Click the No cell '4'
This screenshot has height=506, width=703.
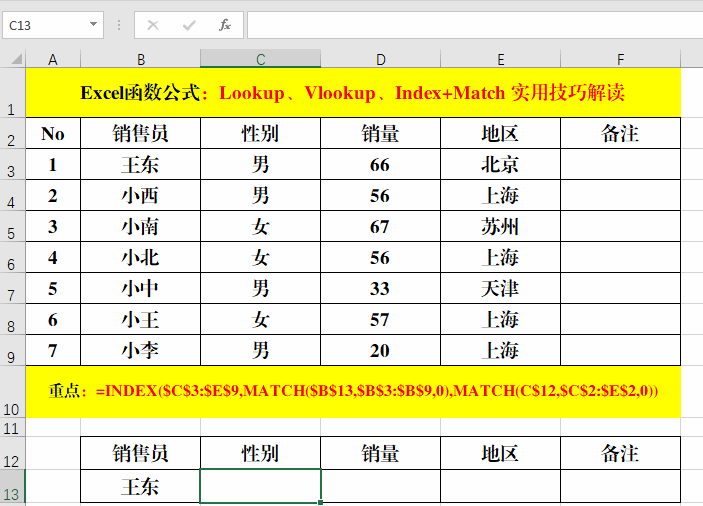(x=53, y=257)
